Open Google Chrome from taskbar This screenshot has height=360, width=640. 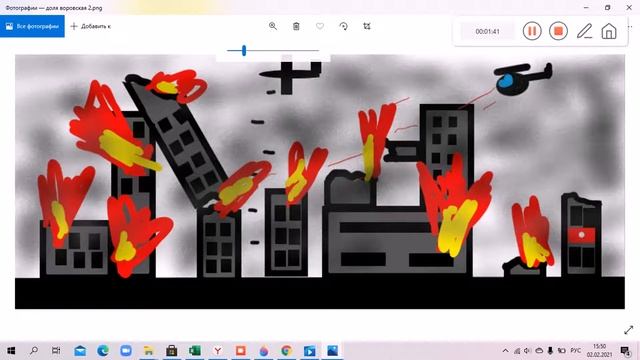[287, 351]
